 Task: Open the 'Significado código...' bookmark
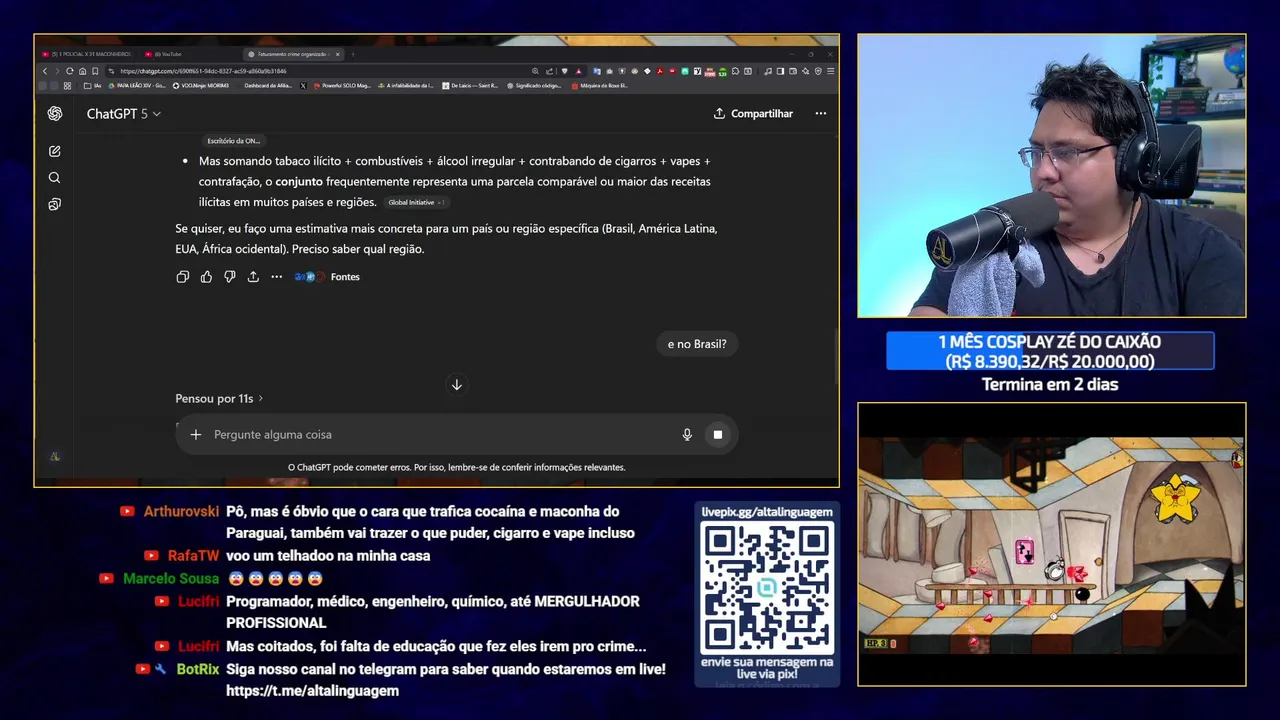(x=535, y=86)
